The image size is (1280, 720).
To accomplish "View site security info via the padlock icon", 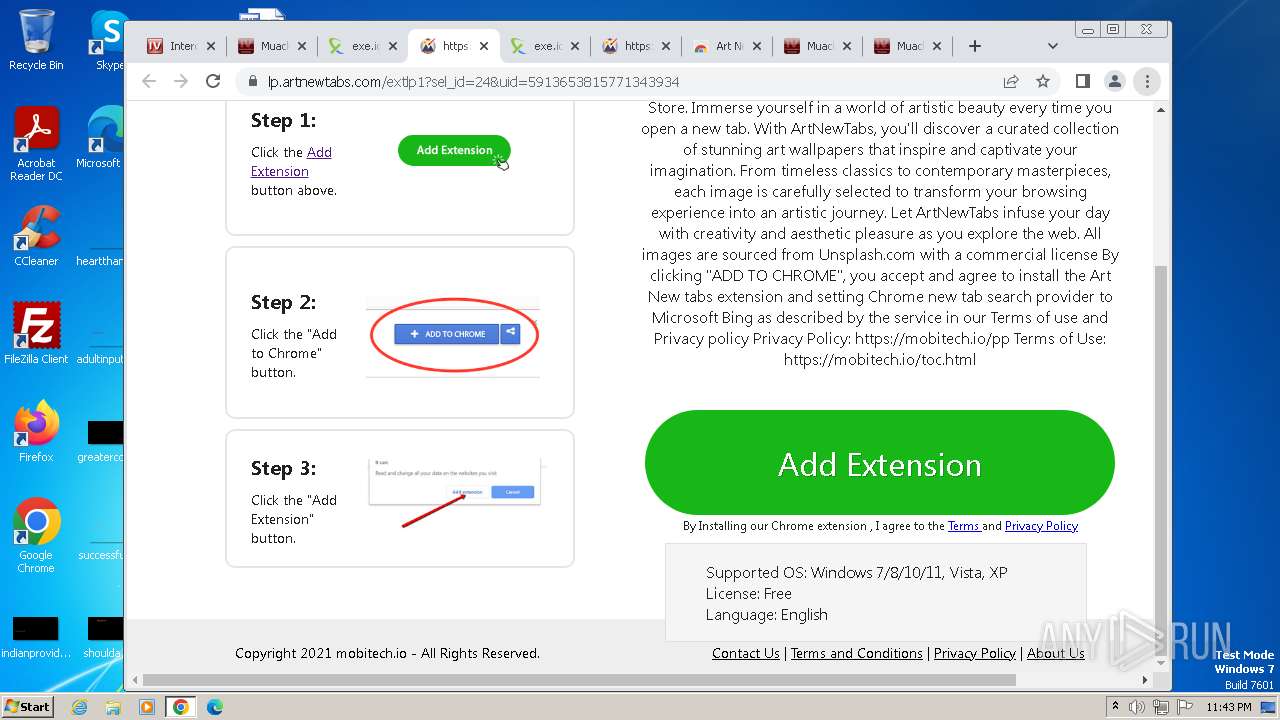I will 253,82.
